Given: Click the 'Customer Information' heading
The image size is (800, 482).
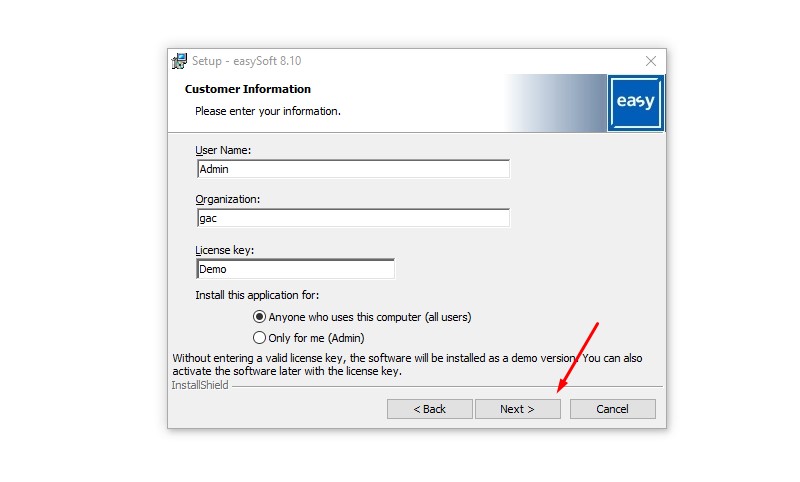Looking at the screenshot, I should (x=247, y=89).
